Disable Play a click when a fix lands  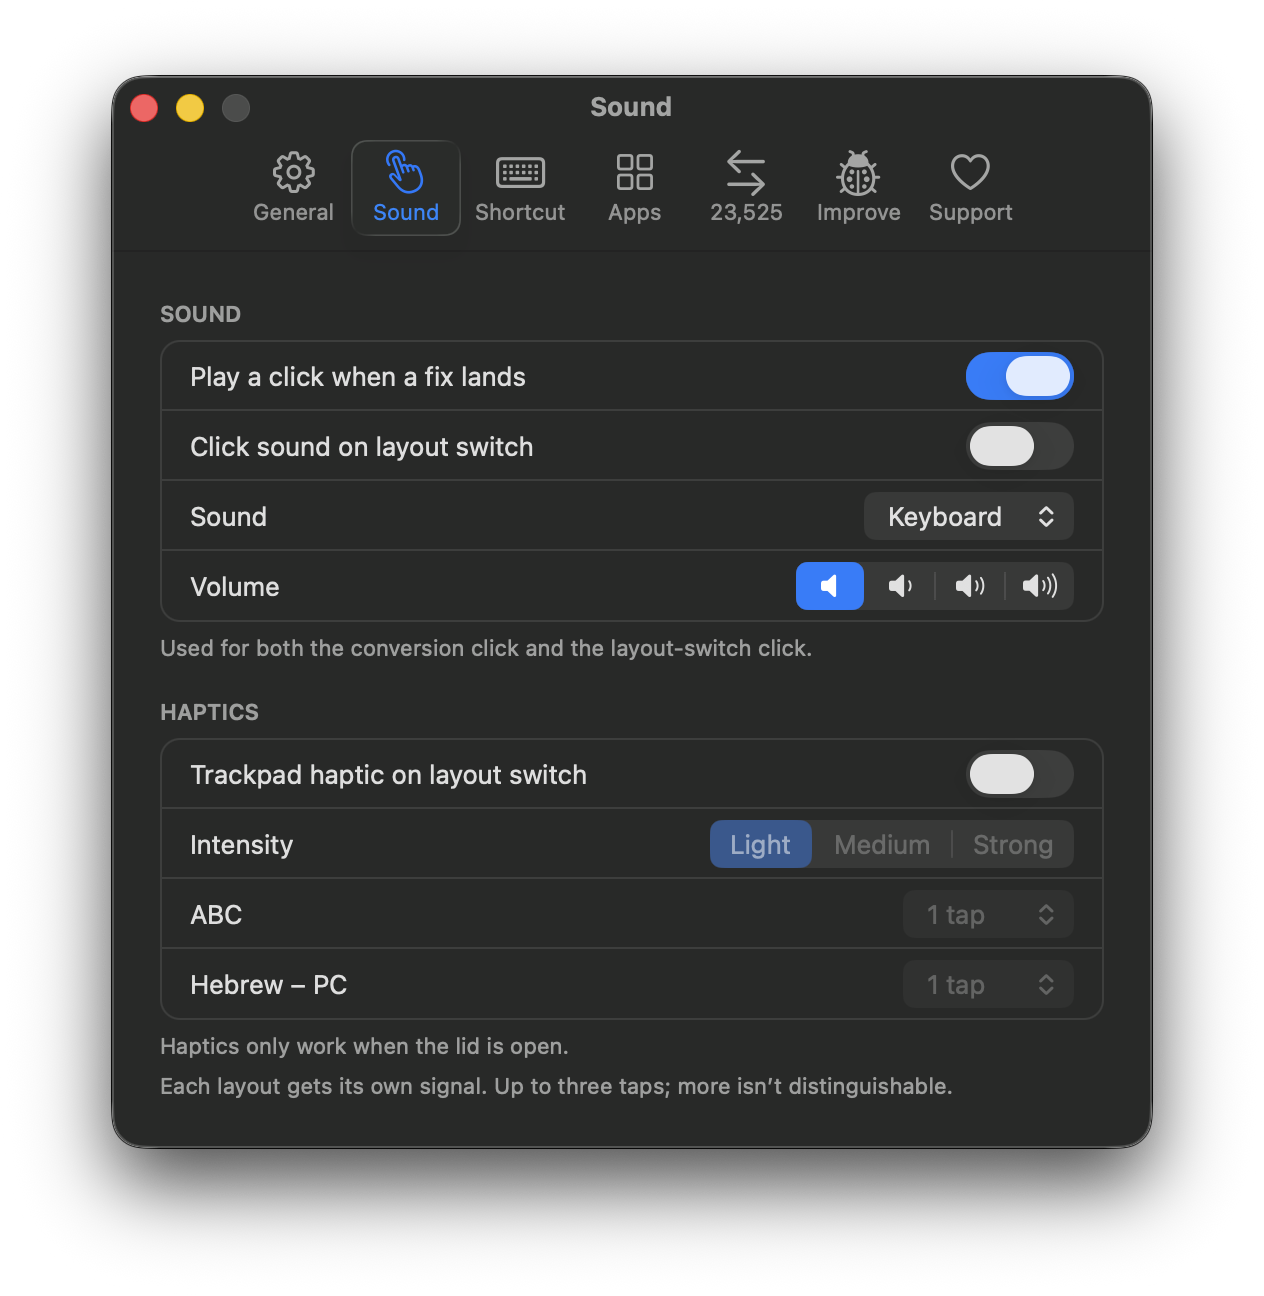[x=1019, y=376]
